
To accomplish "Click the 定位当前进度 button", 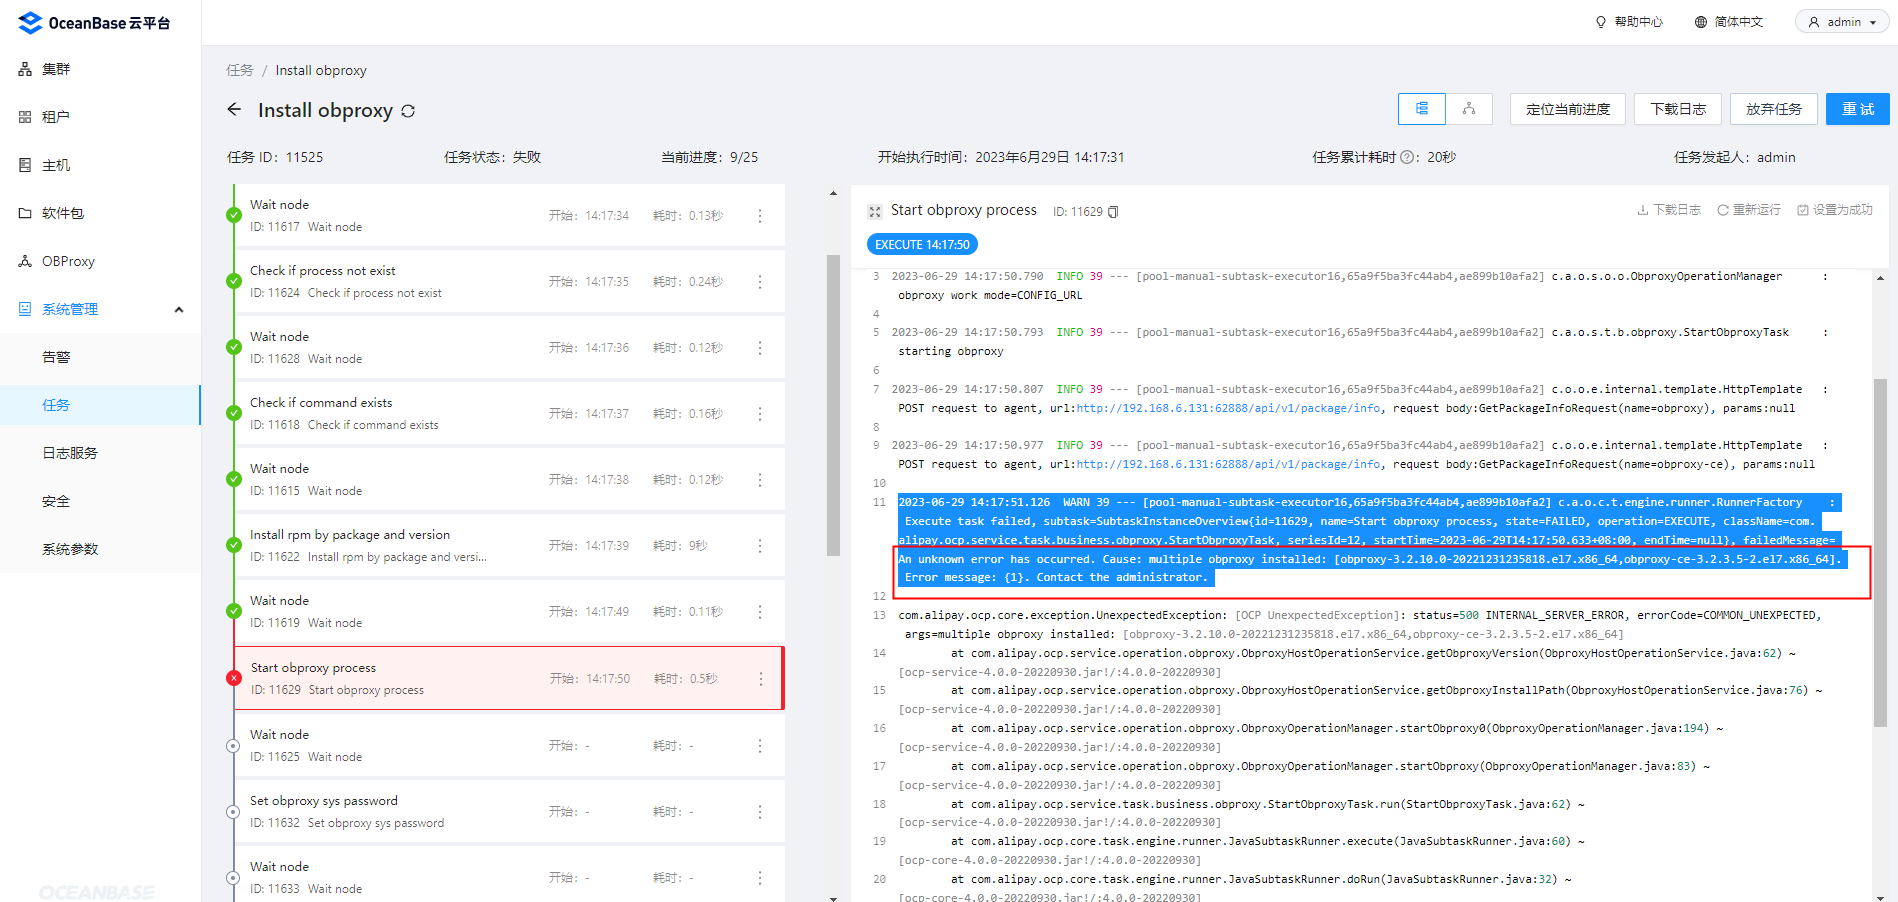I will pyautogui.click(x=1568, y=109).
